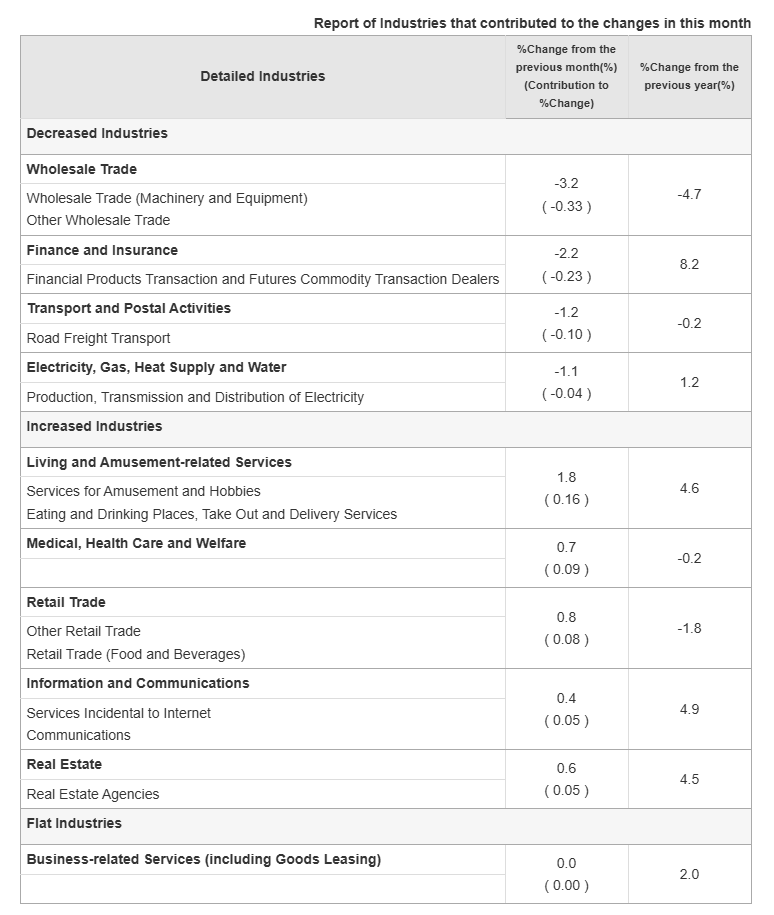
Task: Click the Real Estate Agencies entry
Action: [93, 794]
